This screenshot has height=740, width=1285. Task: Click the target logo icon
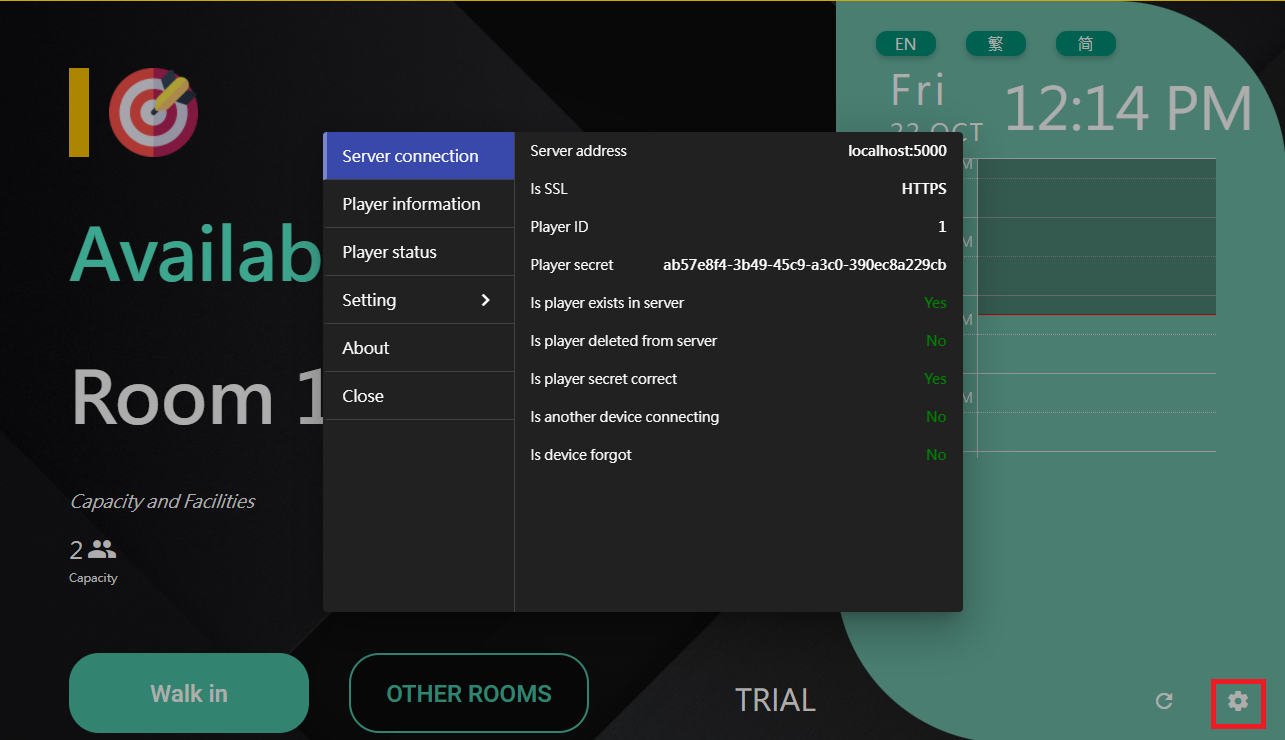pos(153,112)
